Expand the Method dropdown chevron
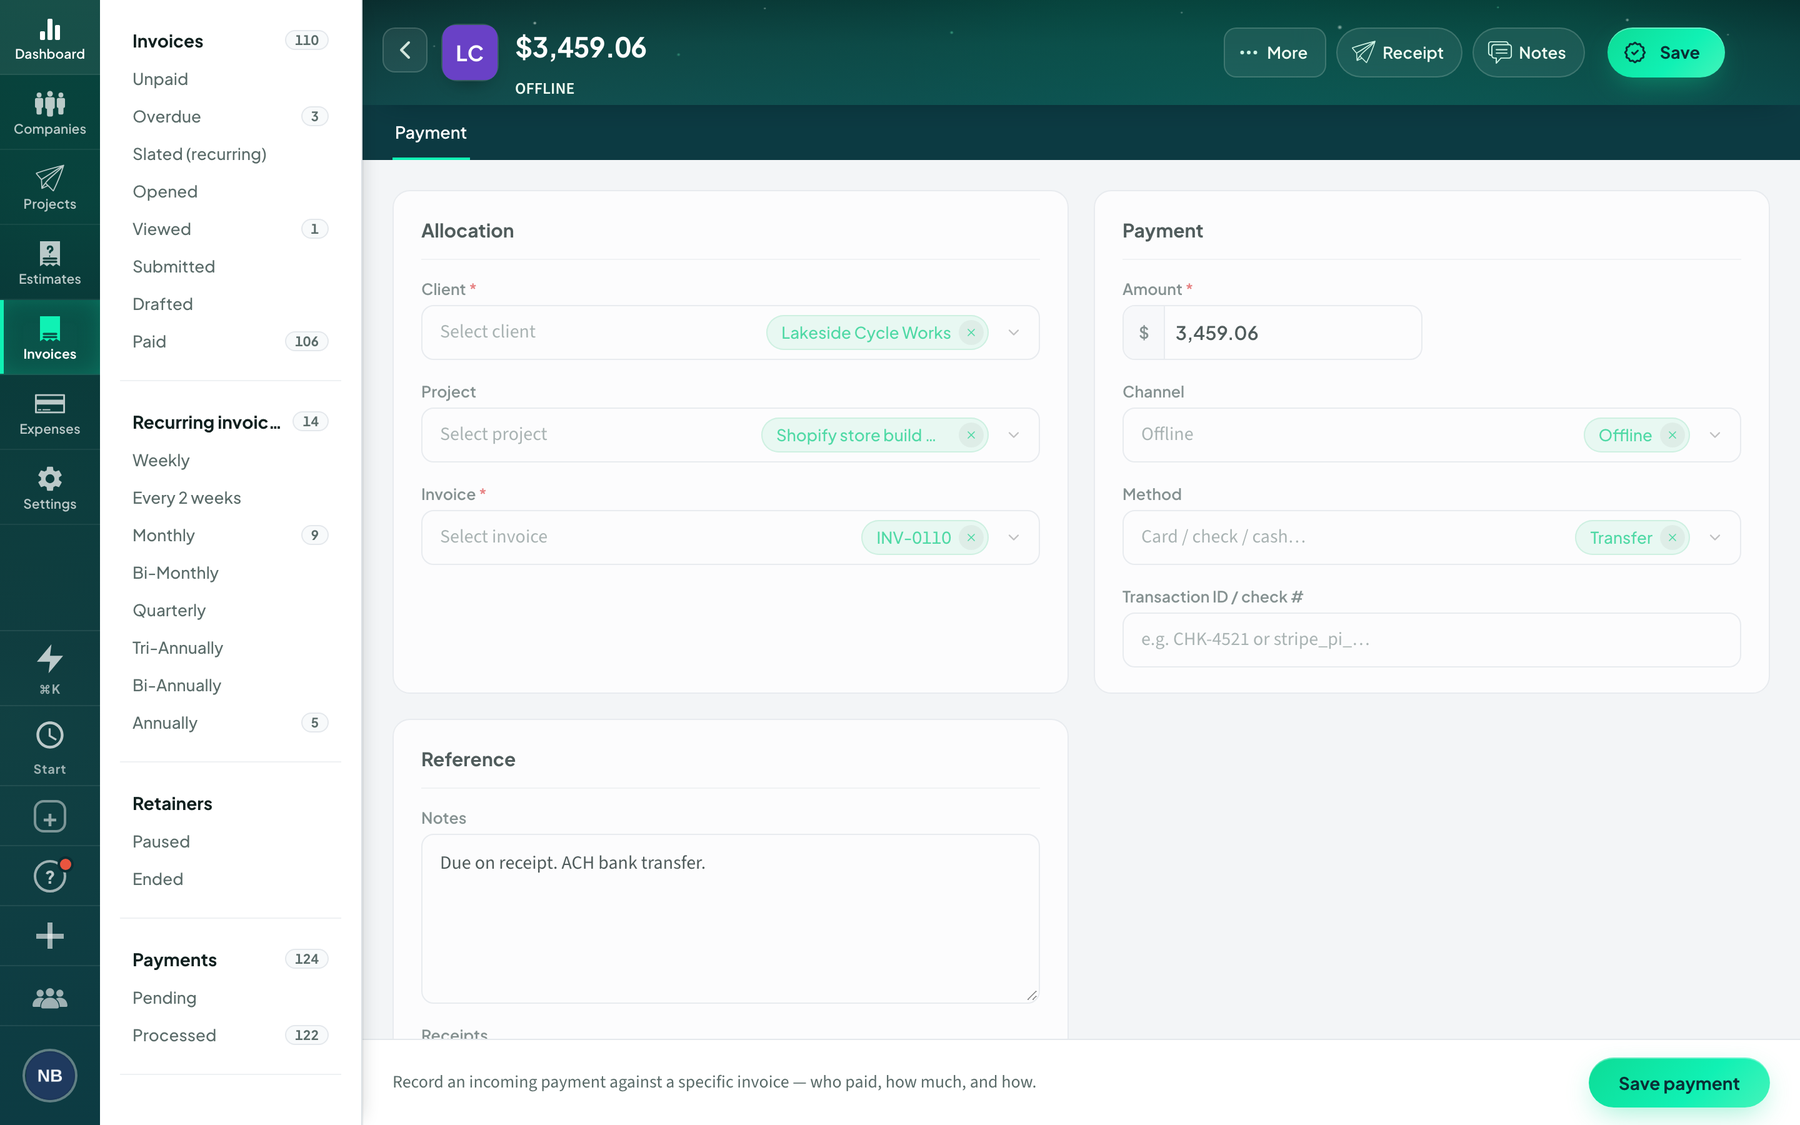Viewport: 1800px width, 1125px height. click(1714, 537)
